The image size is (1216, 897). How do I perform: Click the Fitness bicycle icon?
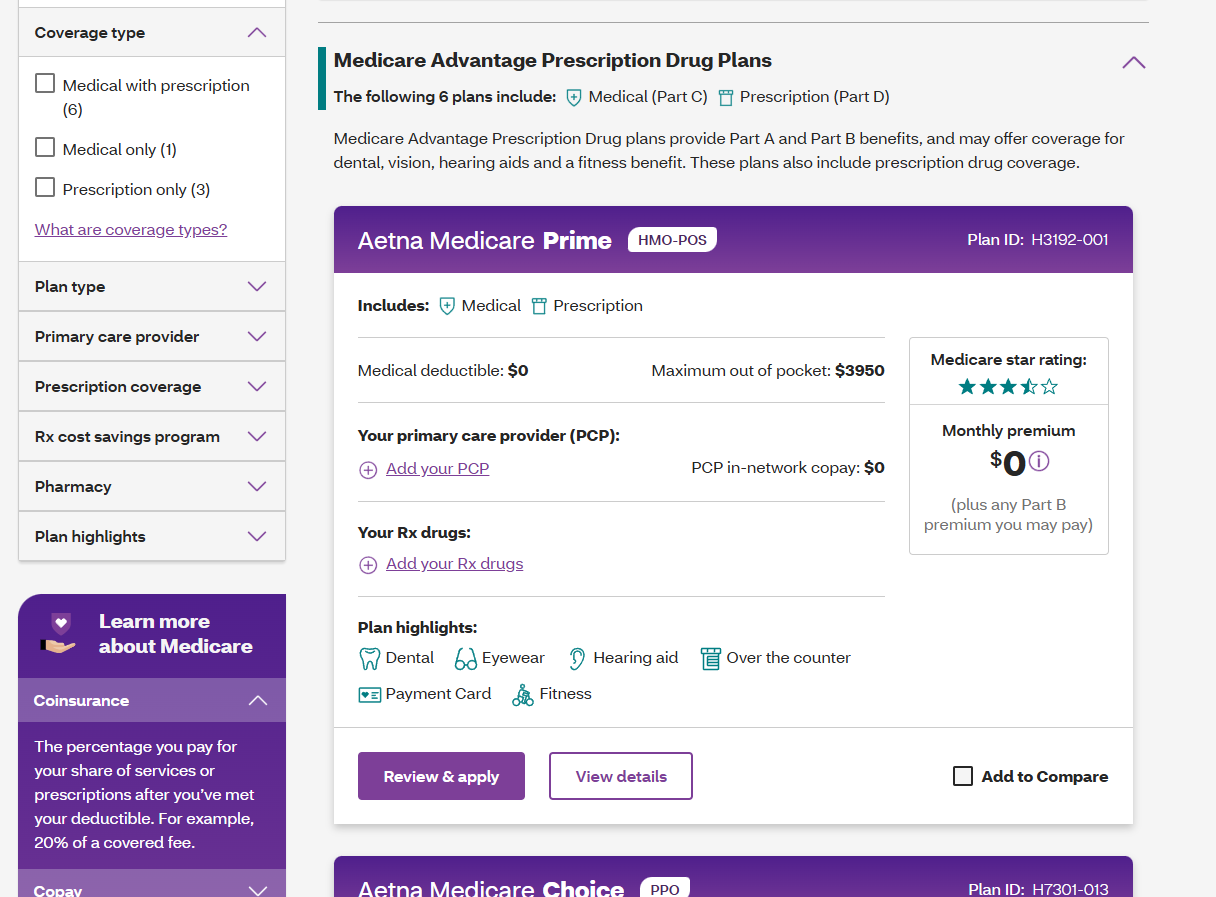tap(523, 694)
